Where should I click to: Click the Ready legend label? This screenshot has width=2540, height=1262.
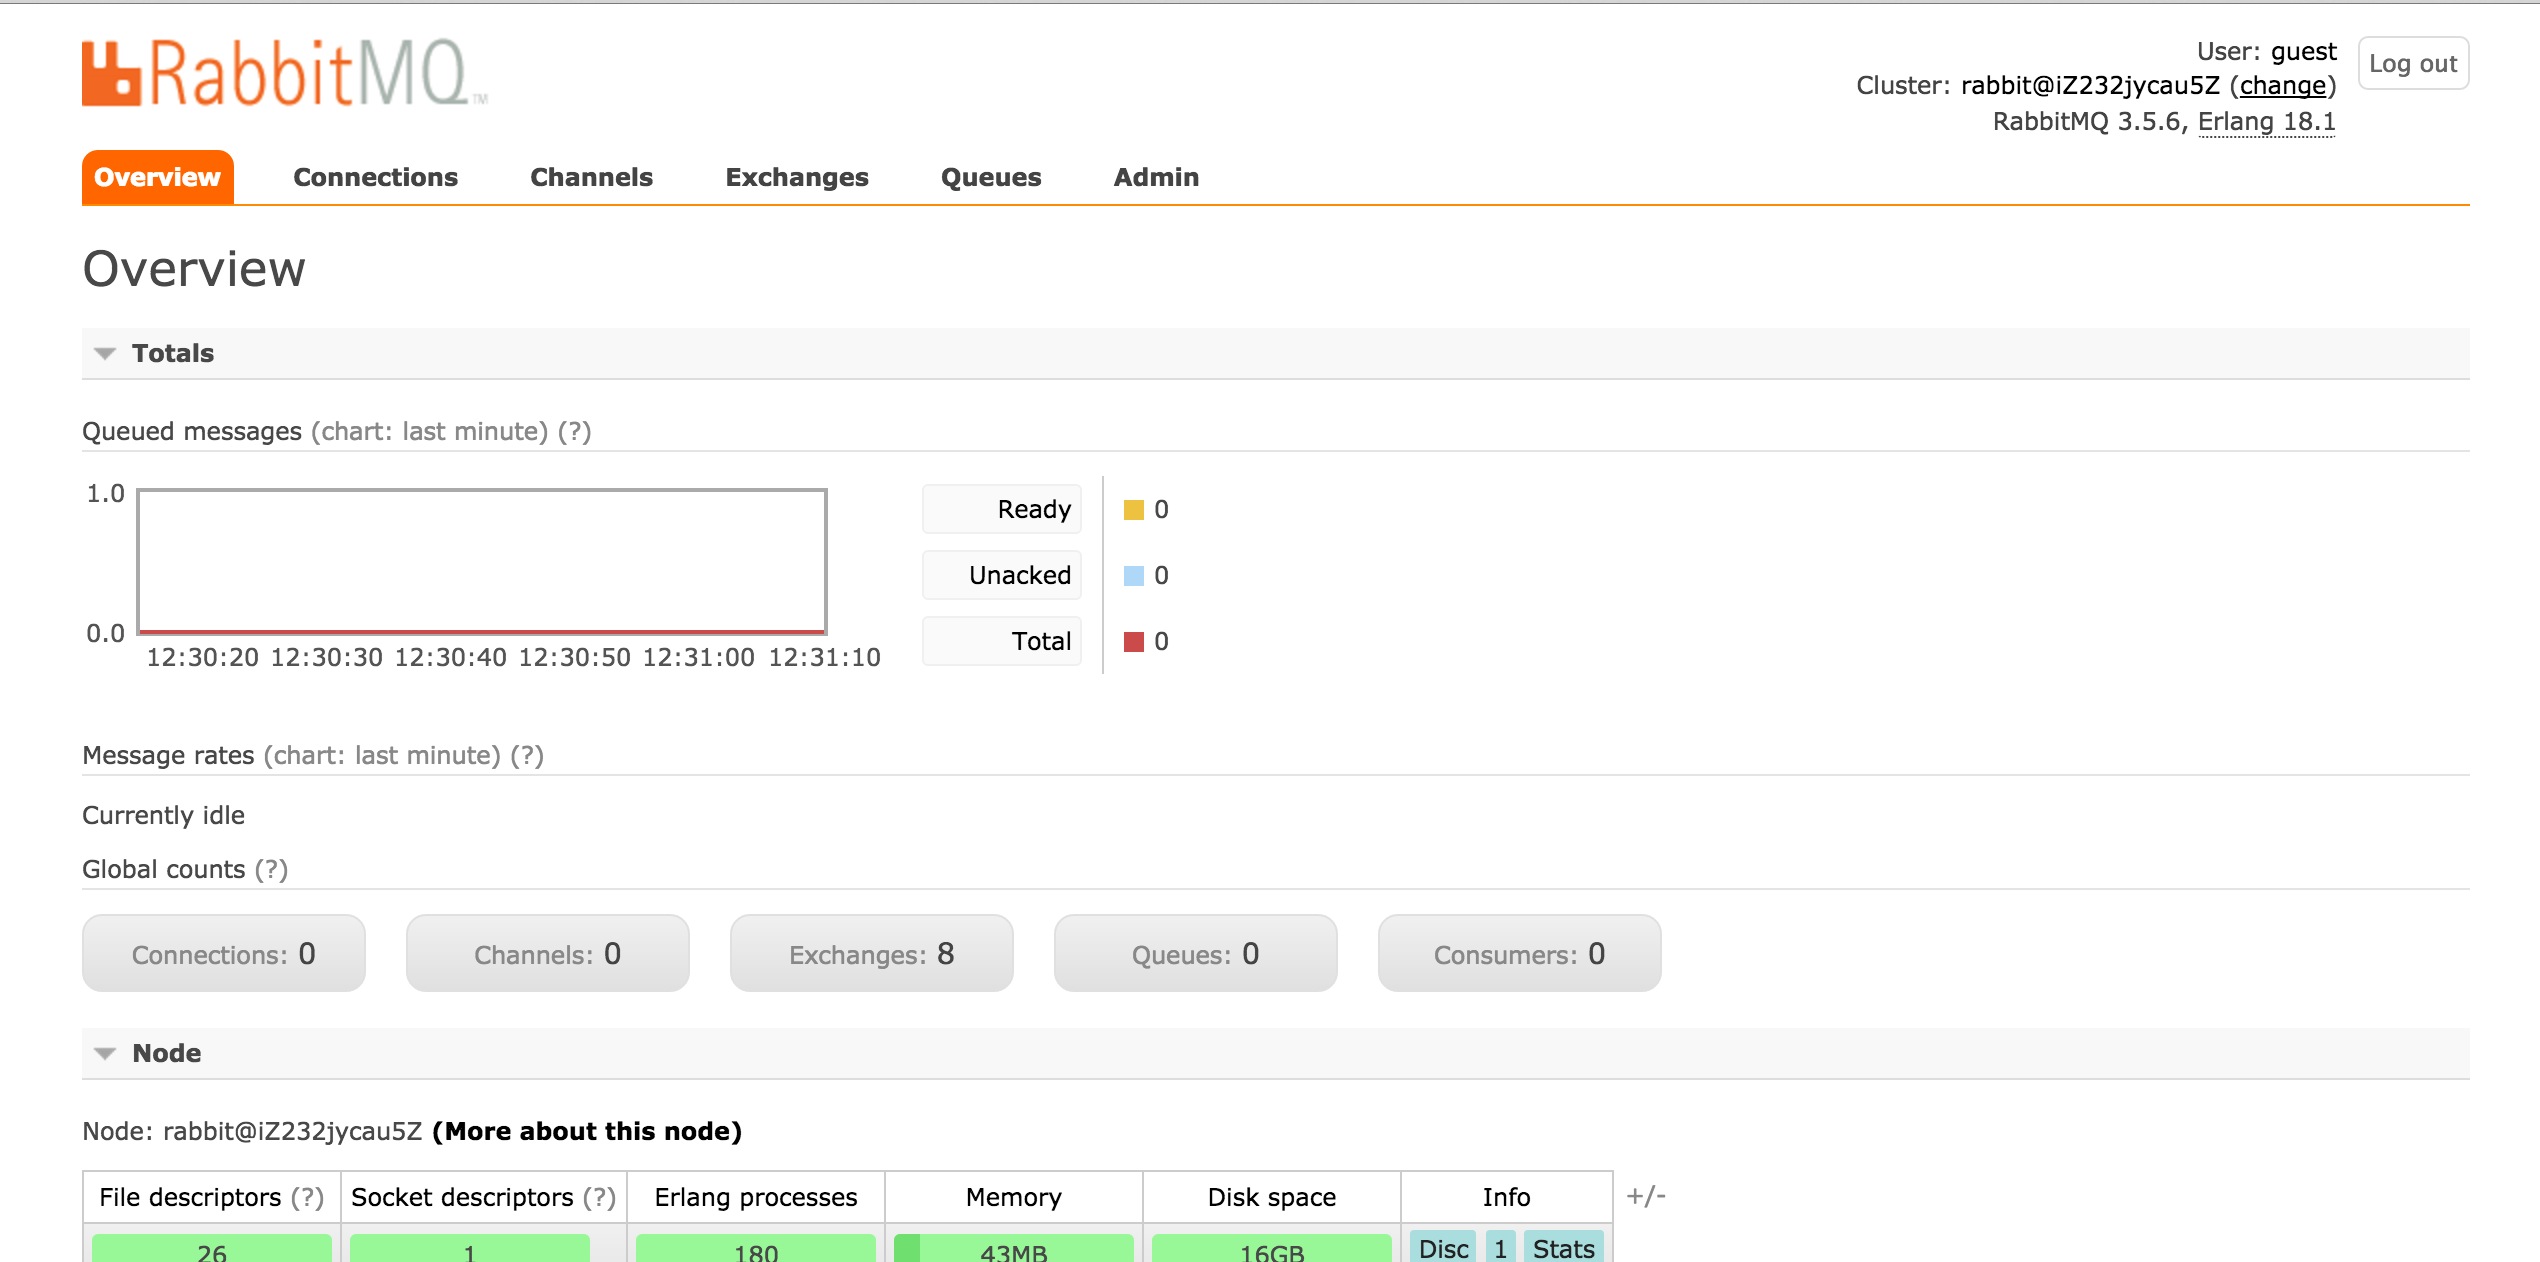1002,510
